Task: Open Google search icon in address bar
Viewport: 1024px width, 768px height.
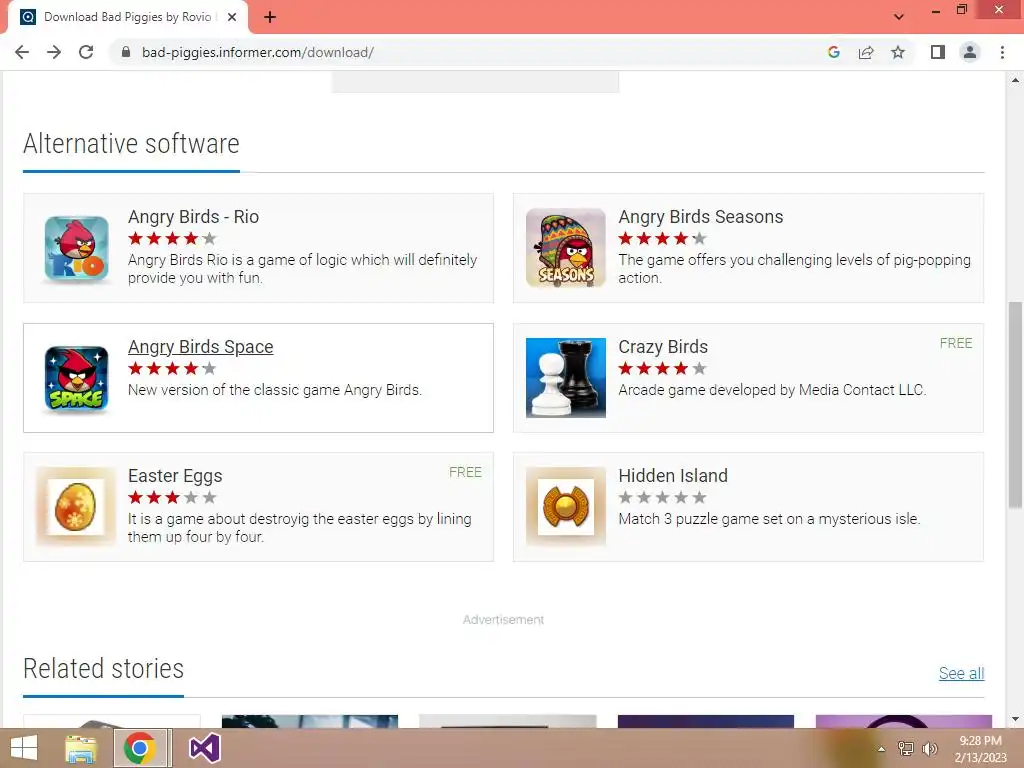Action: click(x=833, y=52)
